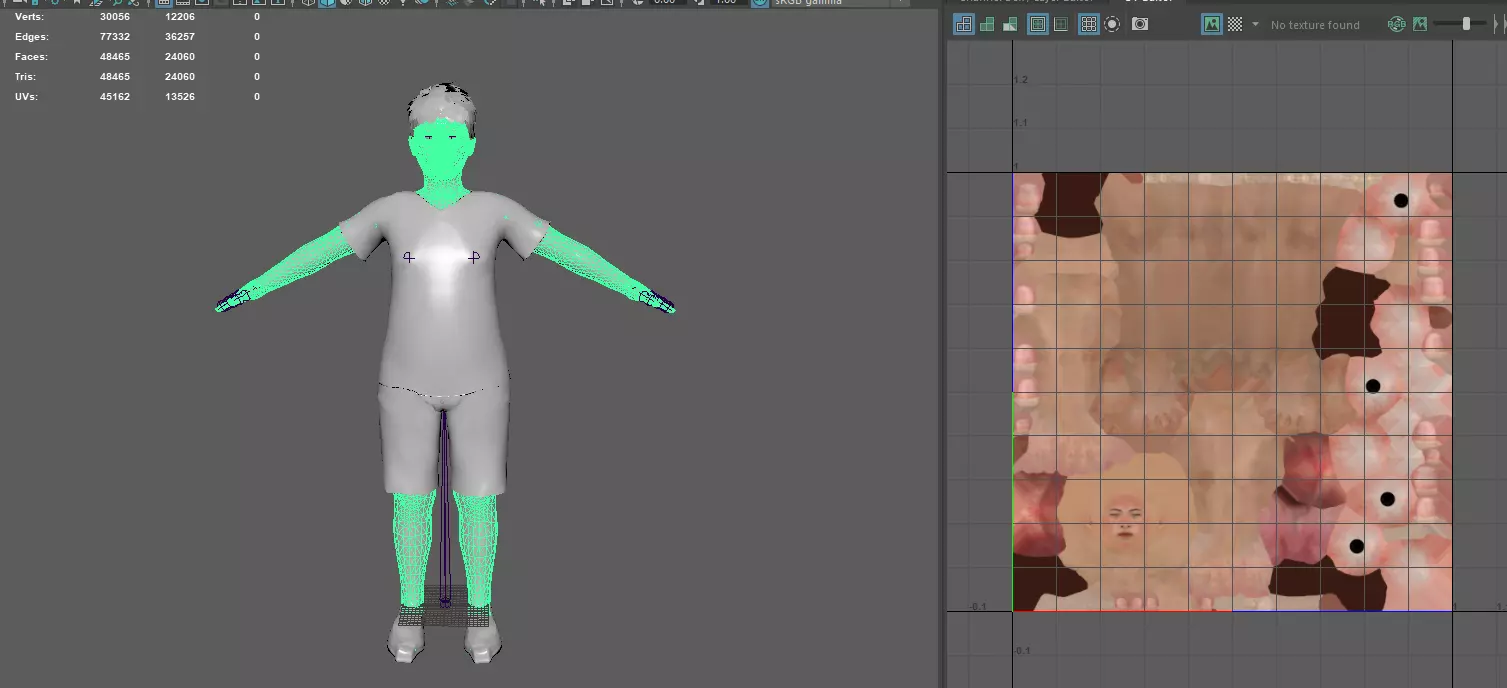Toggle the UV grid display icon
Screen dimensions: 1507x688
coord(1090,24)
